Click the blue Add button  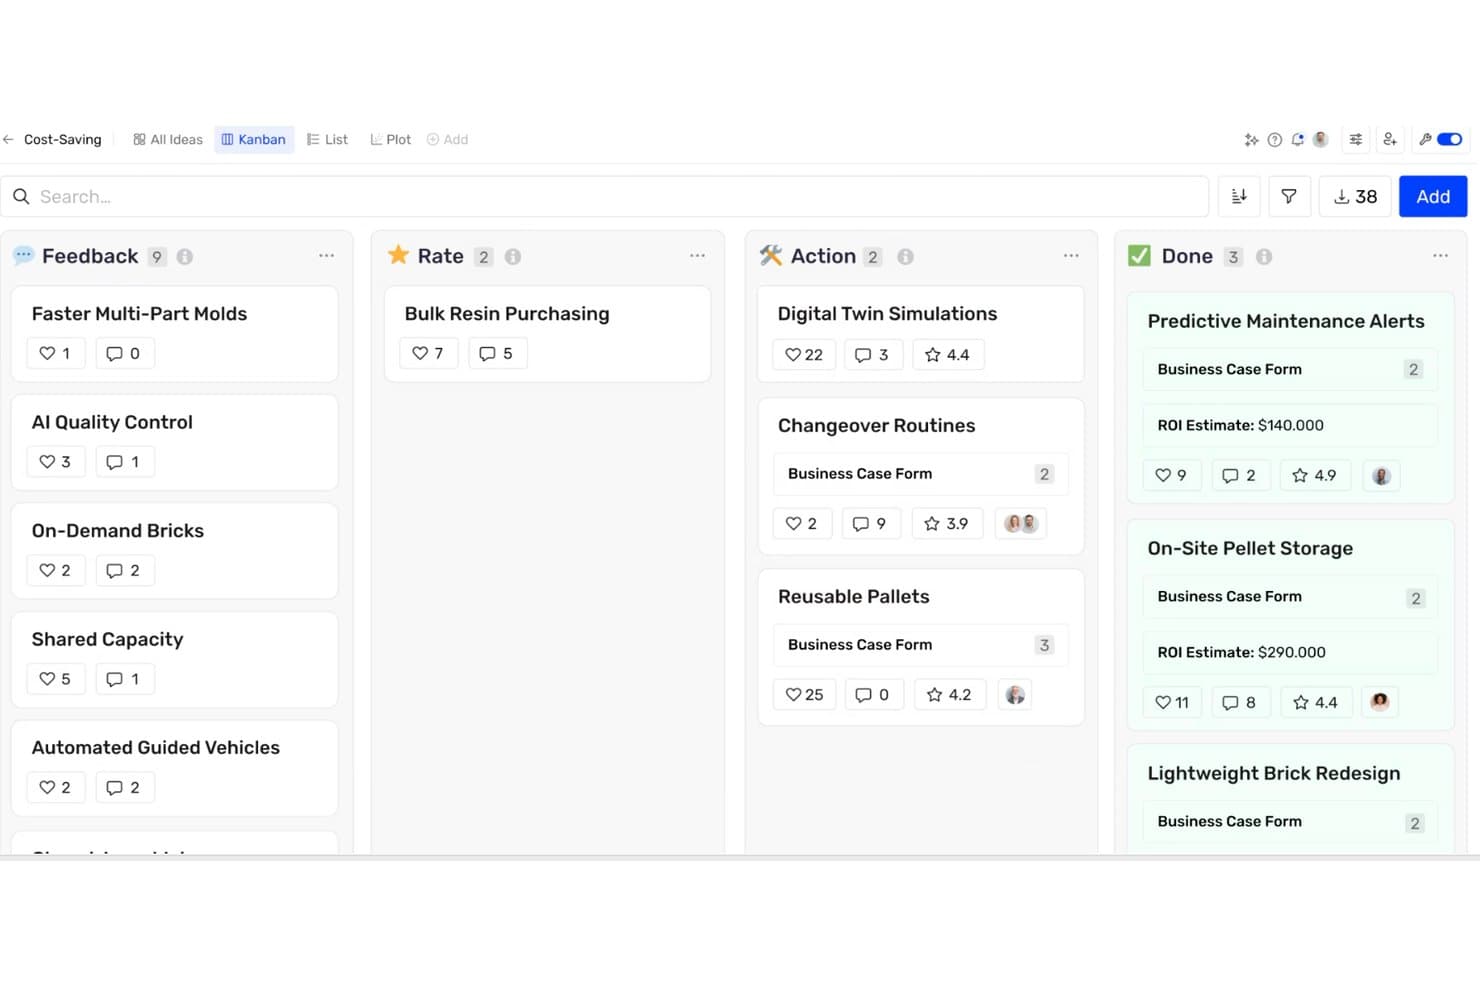(1433, 197)
